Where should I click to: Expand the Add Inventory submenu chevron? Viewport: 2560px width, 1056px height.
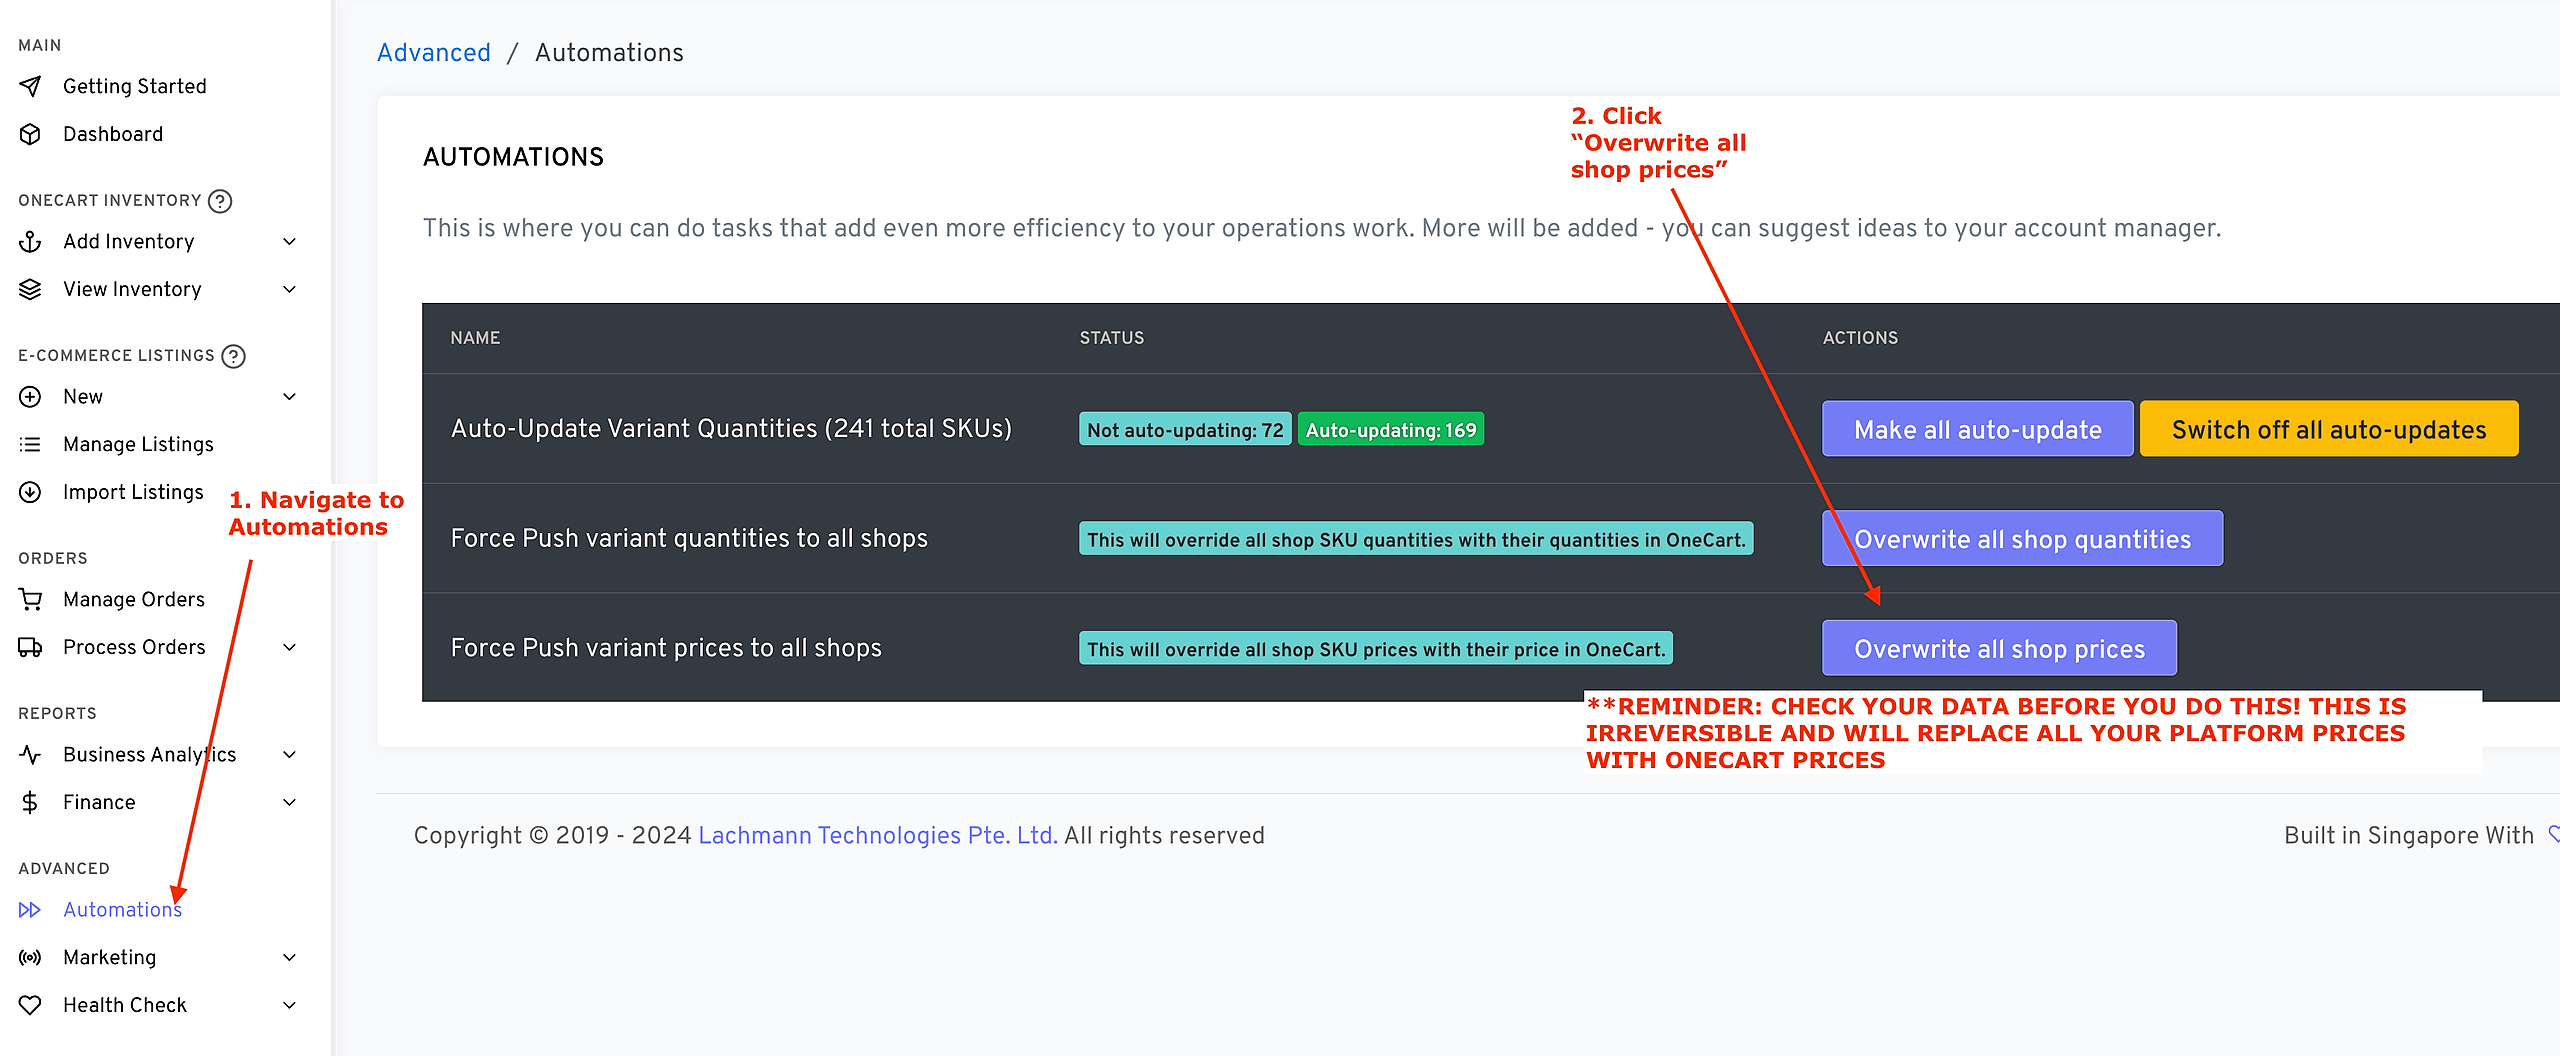pyautogui.click(x=290, y=242)
